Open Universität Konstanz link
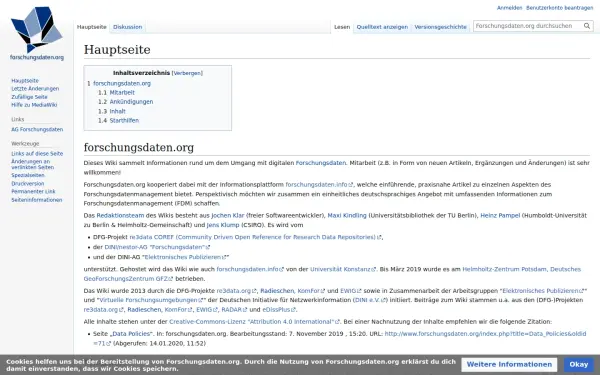This screenshot has width=600, height=375. 343,269
